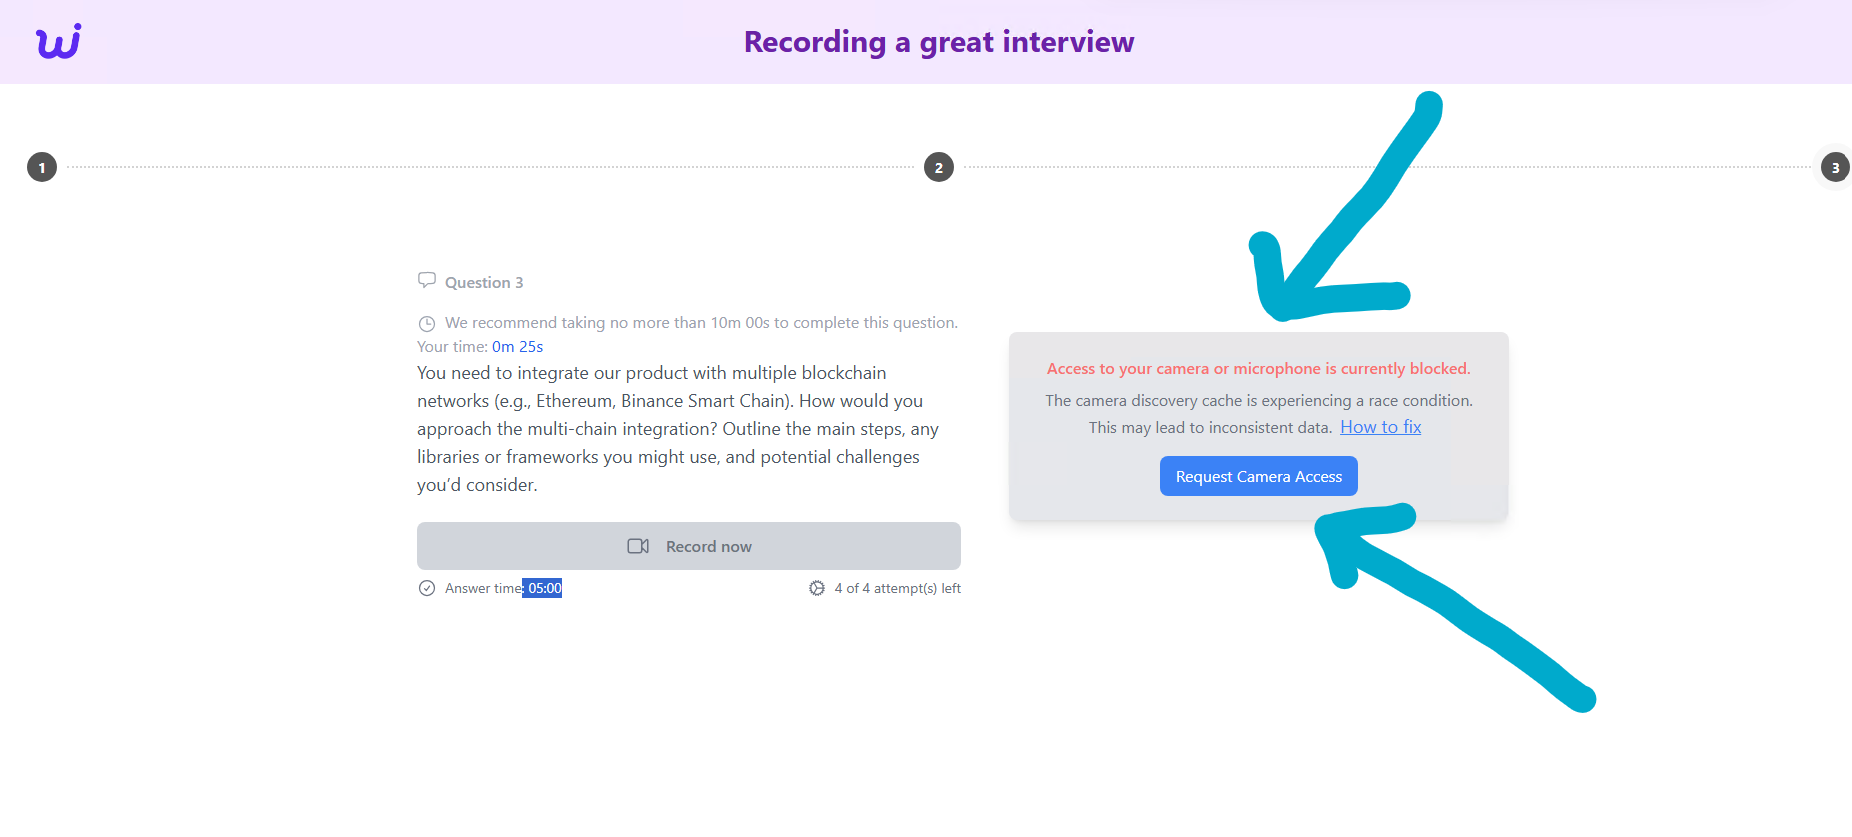Click the Question 3 label
The image size is (1852, 837).
(484, 283)
